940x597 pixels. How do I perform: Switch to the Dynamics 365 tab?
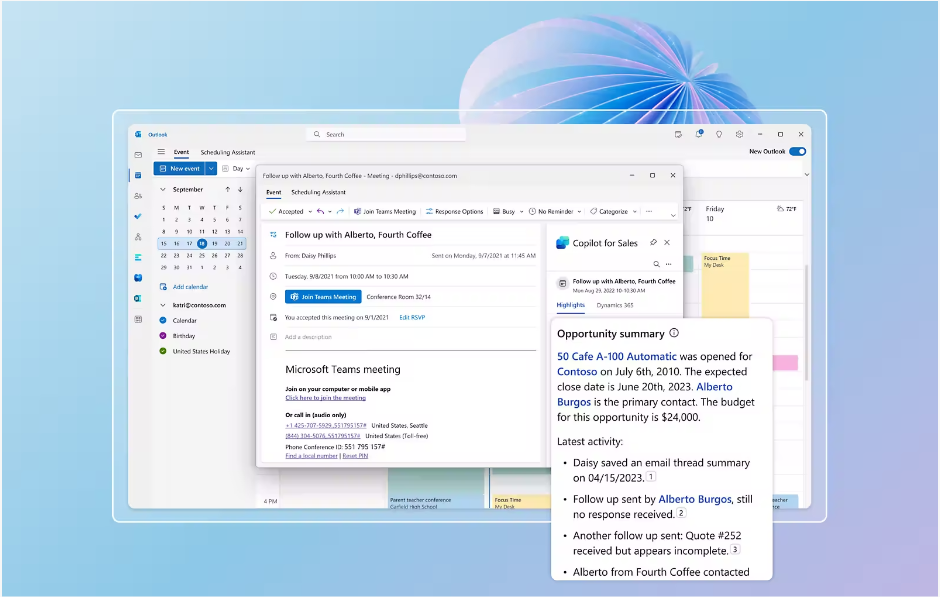pos(614,305)
